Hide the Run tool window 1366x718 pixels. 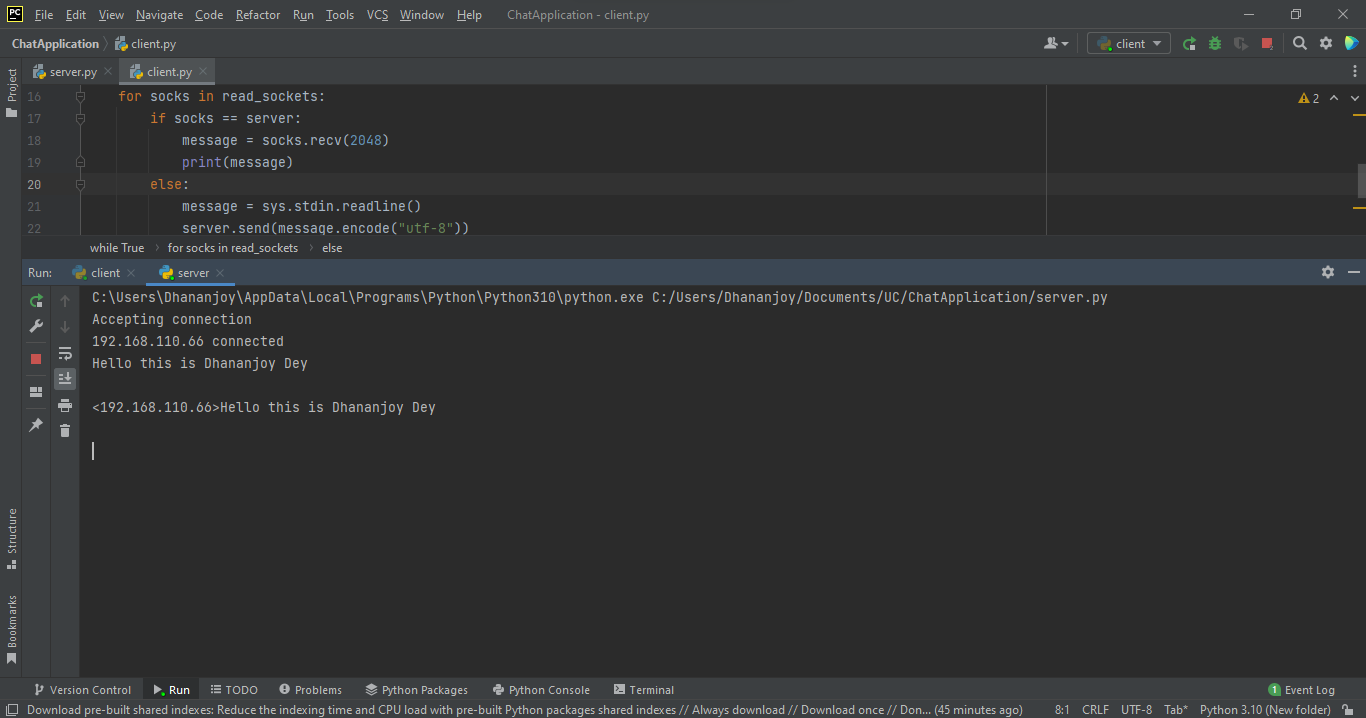(x=1354, y=272)
